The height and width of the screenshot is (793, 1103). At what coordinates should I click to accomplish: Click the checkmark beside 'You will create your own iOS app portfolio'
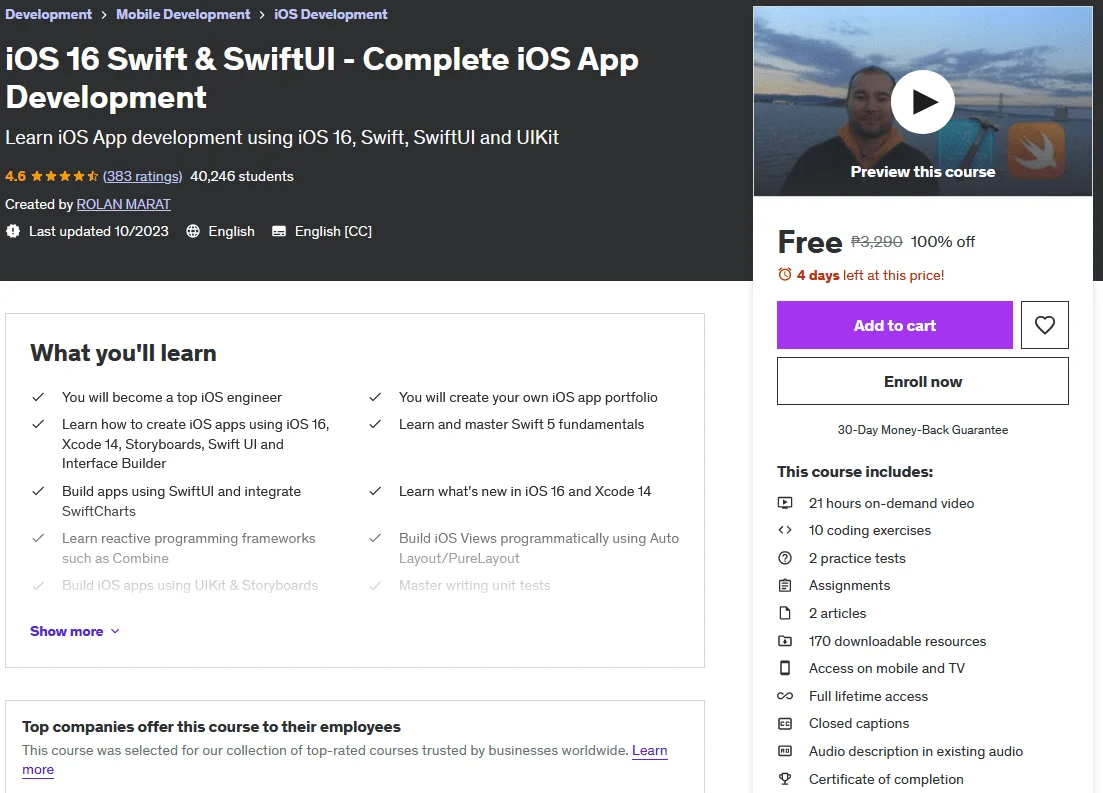point(376,397)
